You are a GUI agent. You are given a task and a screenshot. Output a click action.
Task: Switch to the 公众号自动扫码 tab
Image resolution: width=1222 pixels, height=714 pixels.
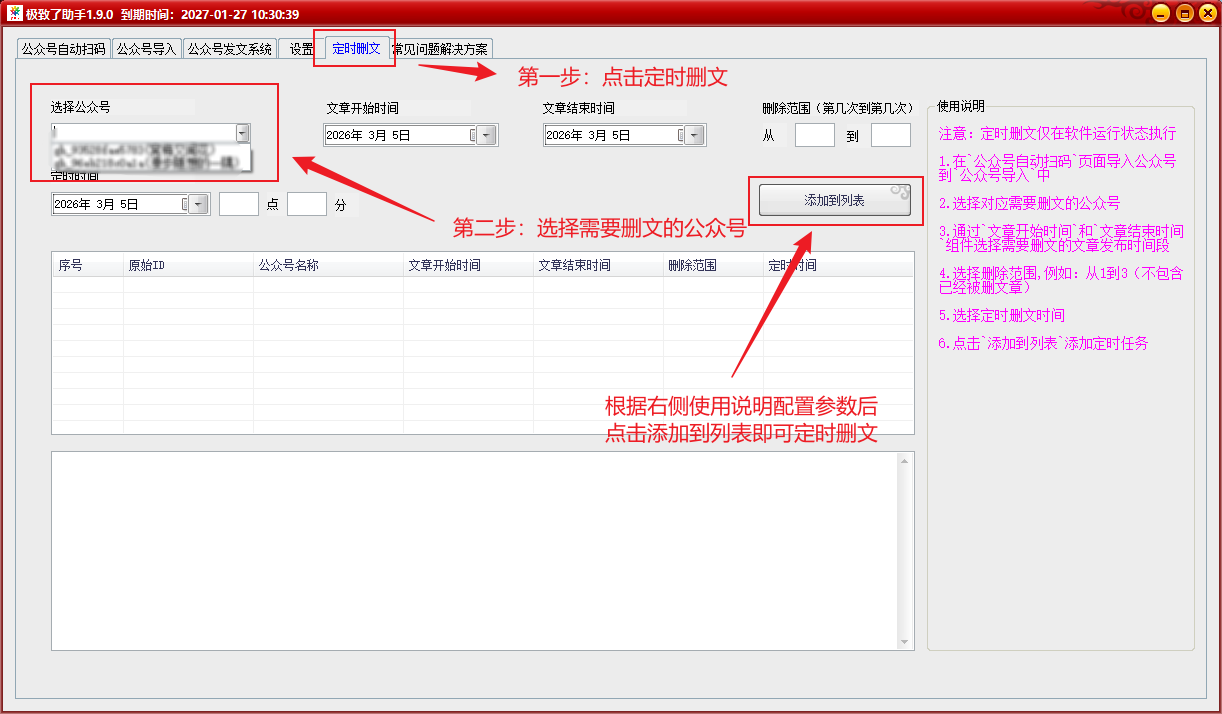point(63,49)
